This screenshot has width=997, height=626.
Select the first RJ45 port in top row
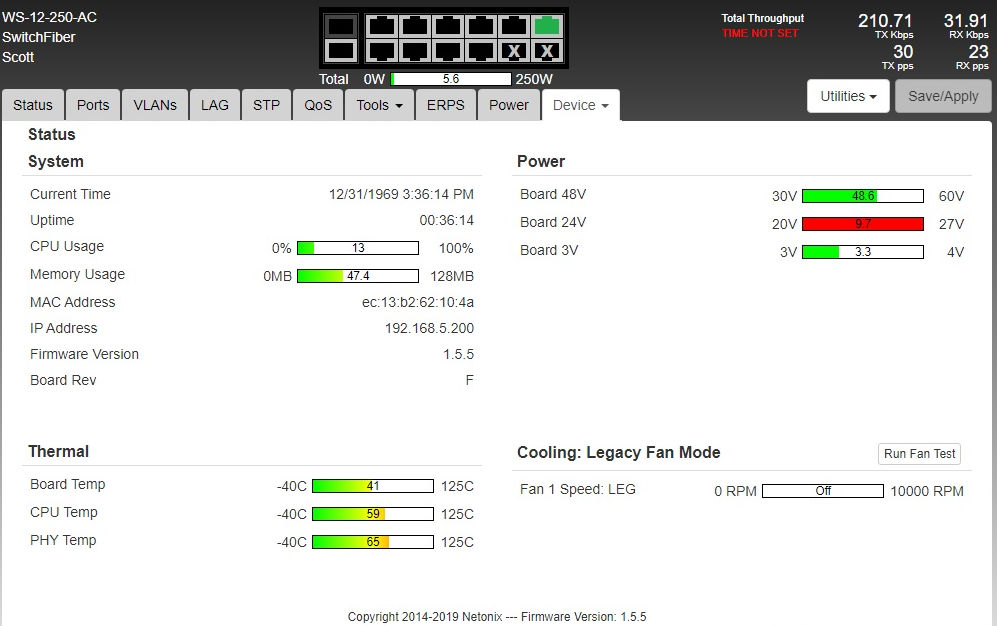tap(381, 26)
